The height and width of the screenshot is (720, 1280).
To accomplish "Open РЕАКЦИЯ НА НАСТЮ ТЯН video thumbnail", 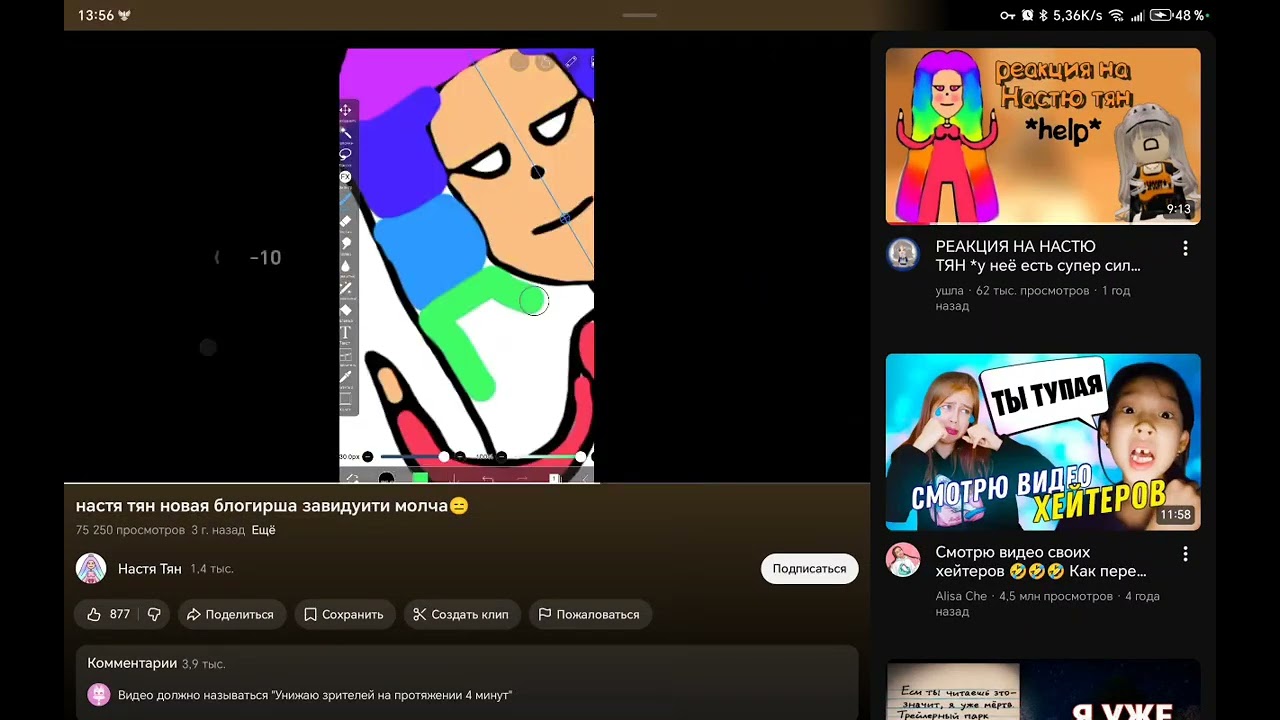I will 1043,136.
